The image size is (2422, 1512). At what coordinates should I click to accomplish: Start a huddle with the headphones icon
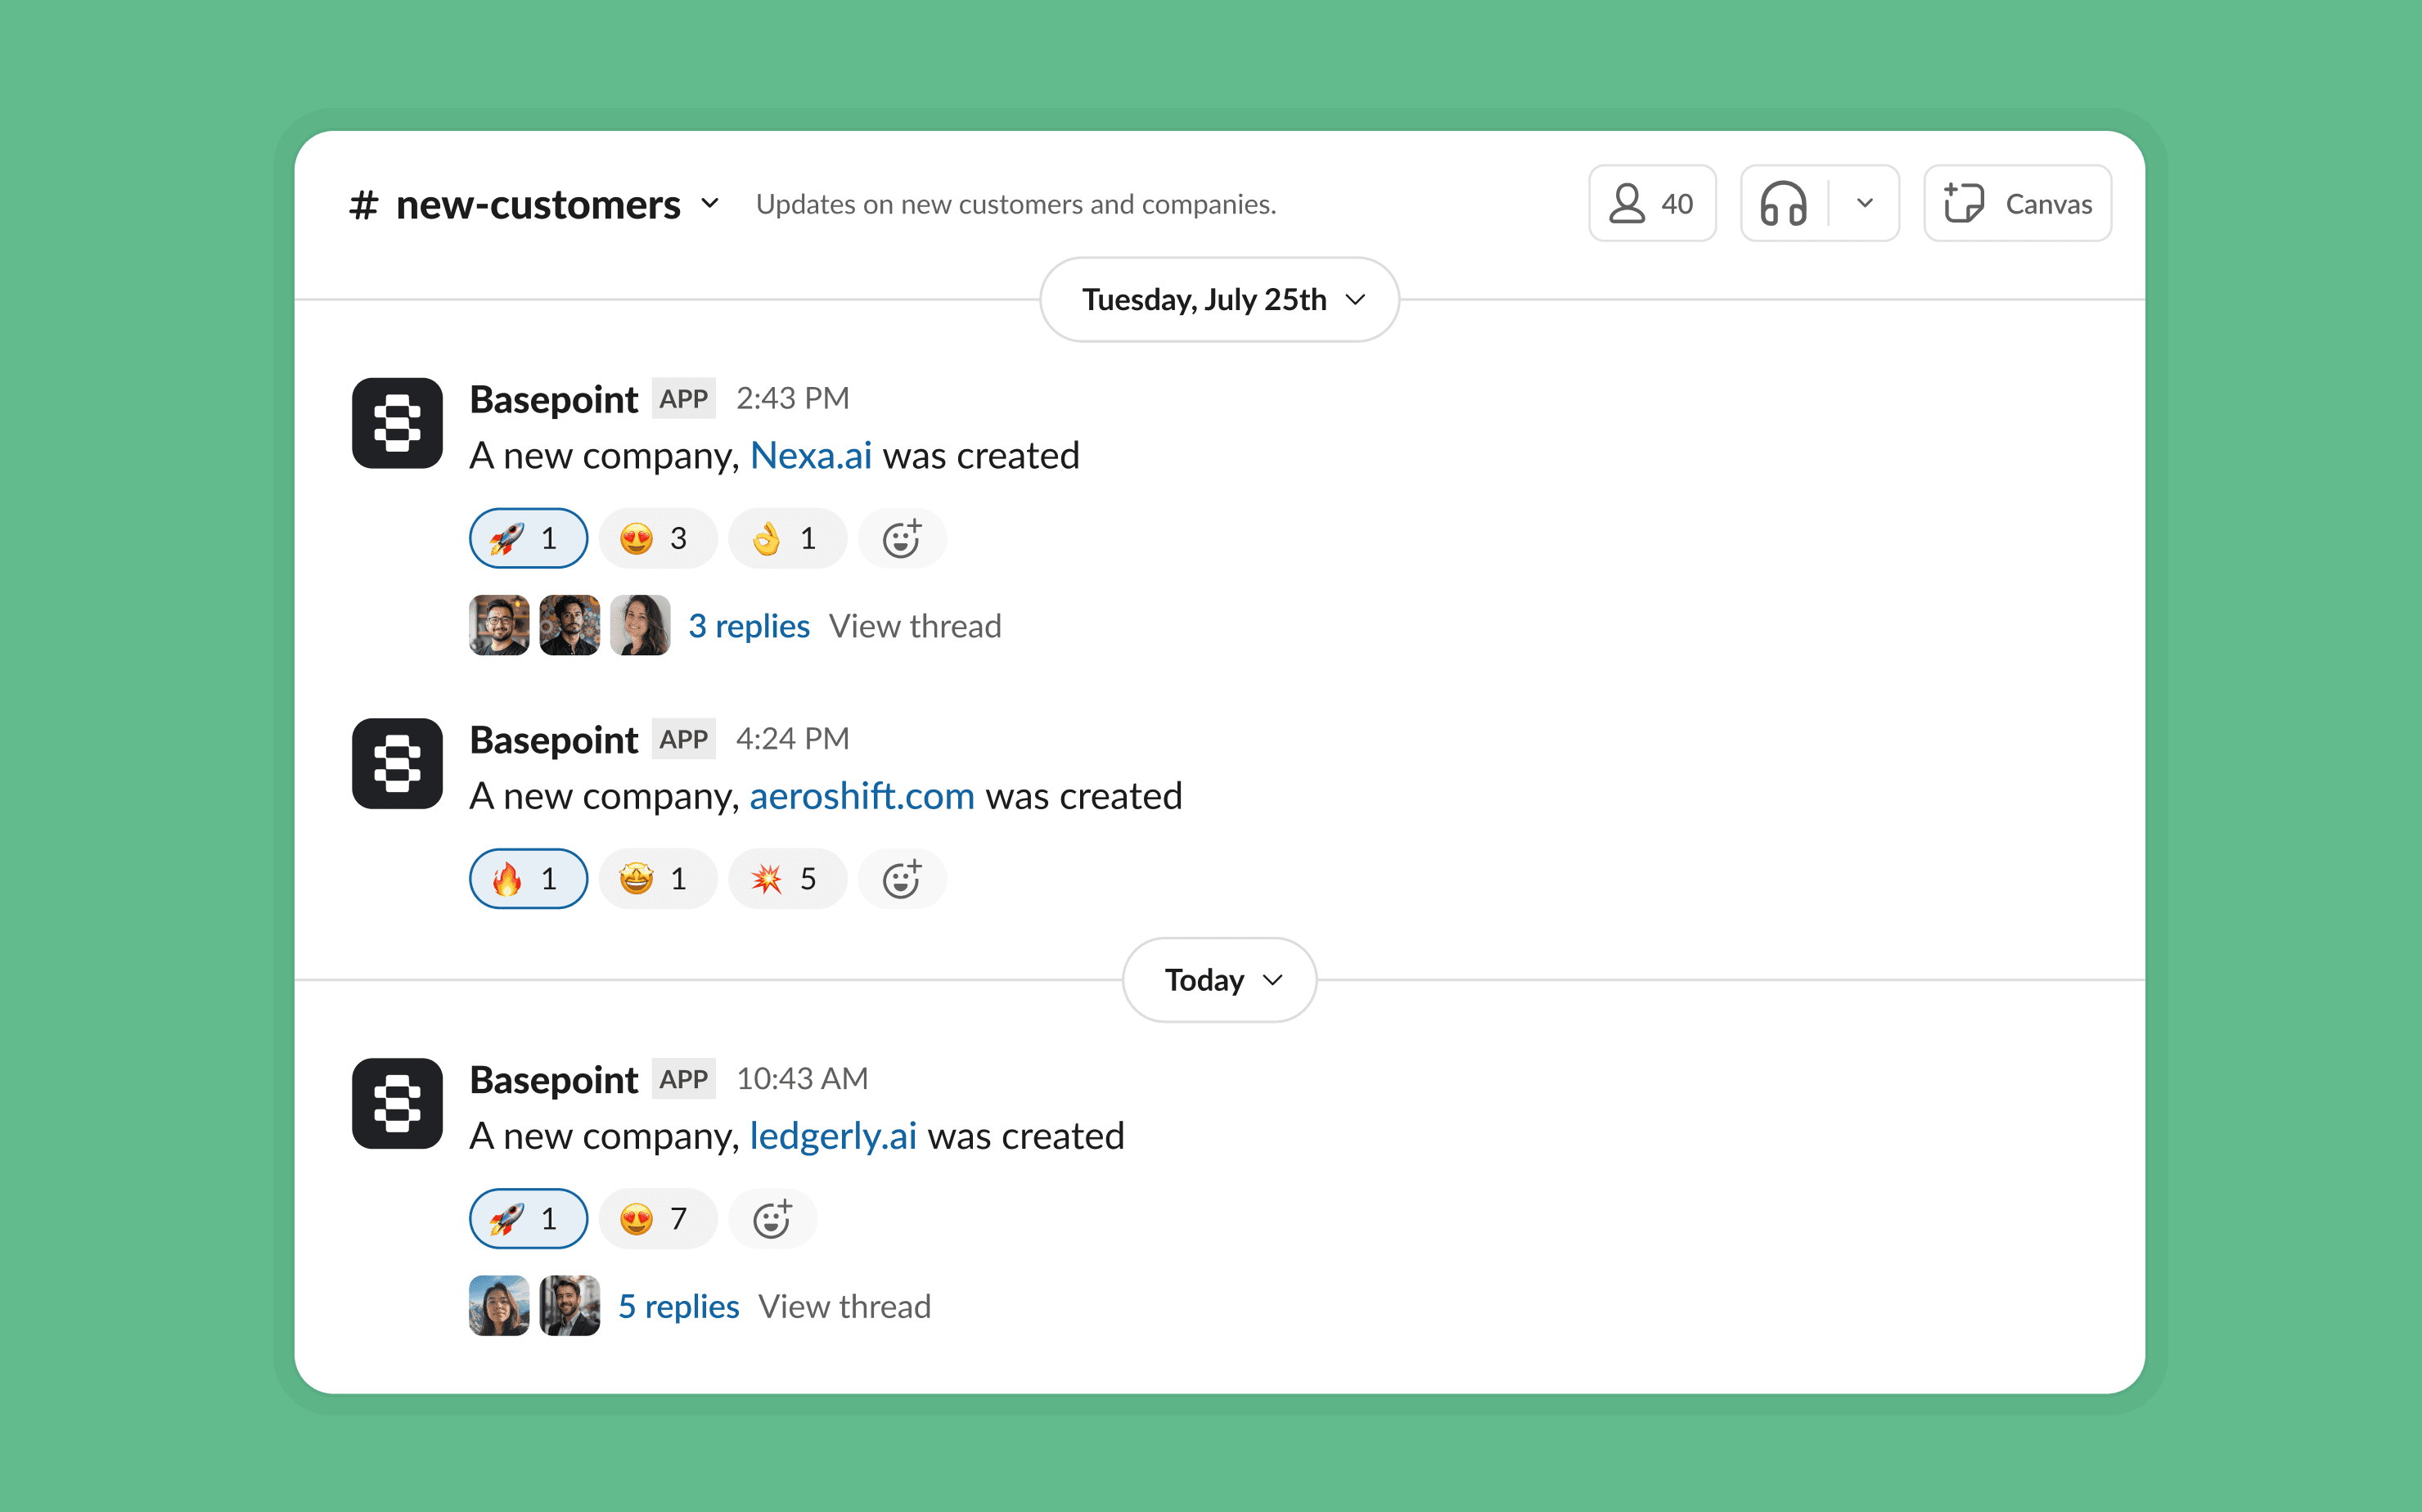tap(1783, 204)
